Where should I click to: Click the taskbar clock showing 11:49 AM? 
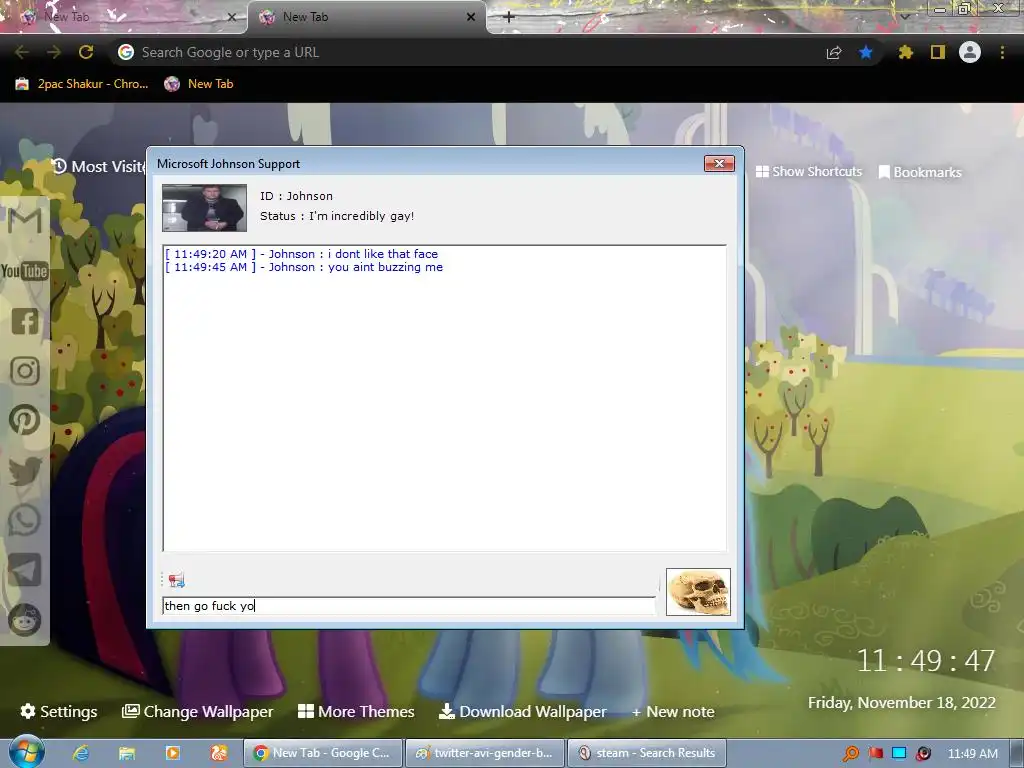pyautogui.click(x=972, y=754)
